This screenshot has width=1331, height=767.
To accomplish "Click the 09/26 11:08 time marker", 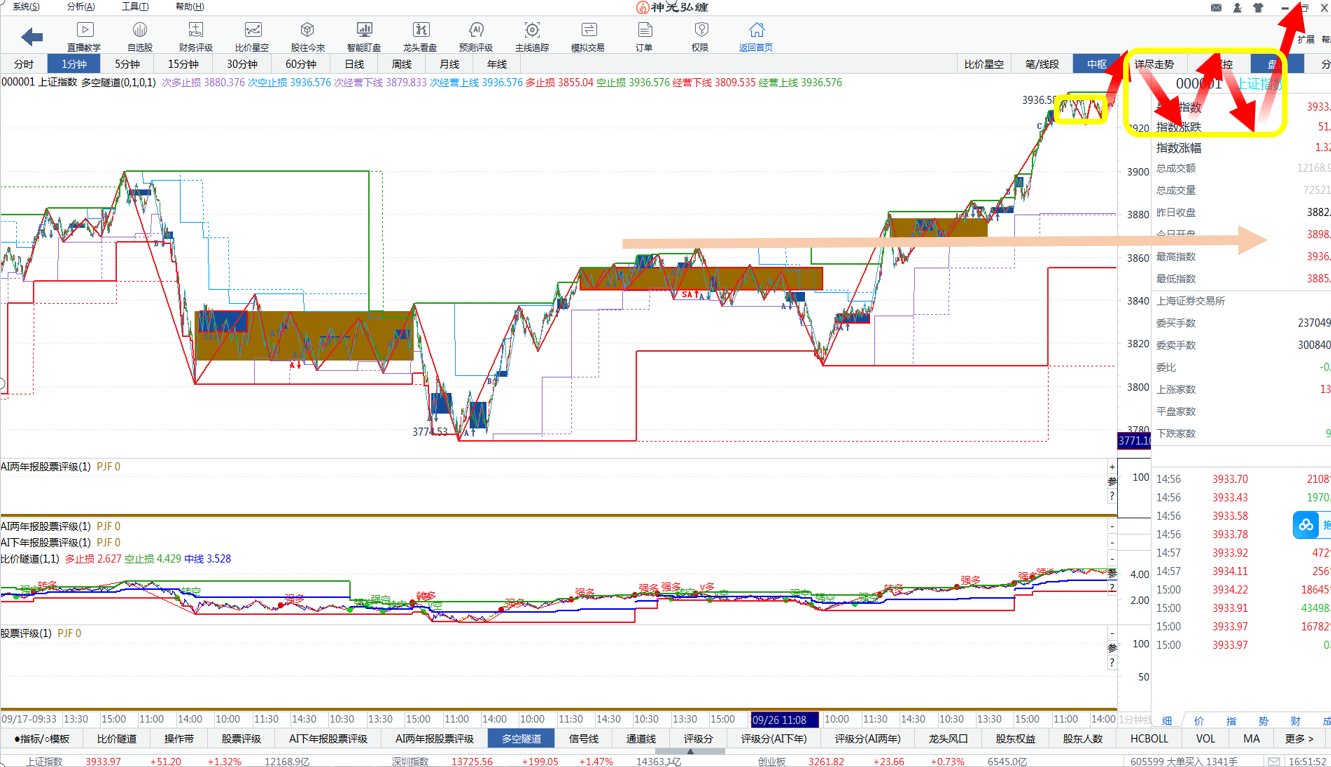I will pyautogui.click(x=784, y=719).
